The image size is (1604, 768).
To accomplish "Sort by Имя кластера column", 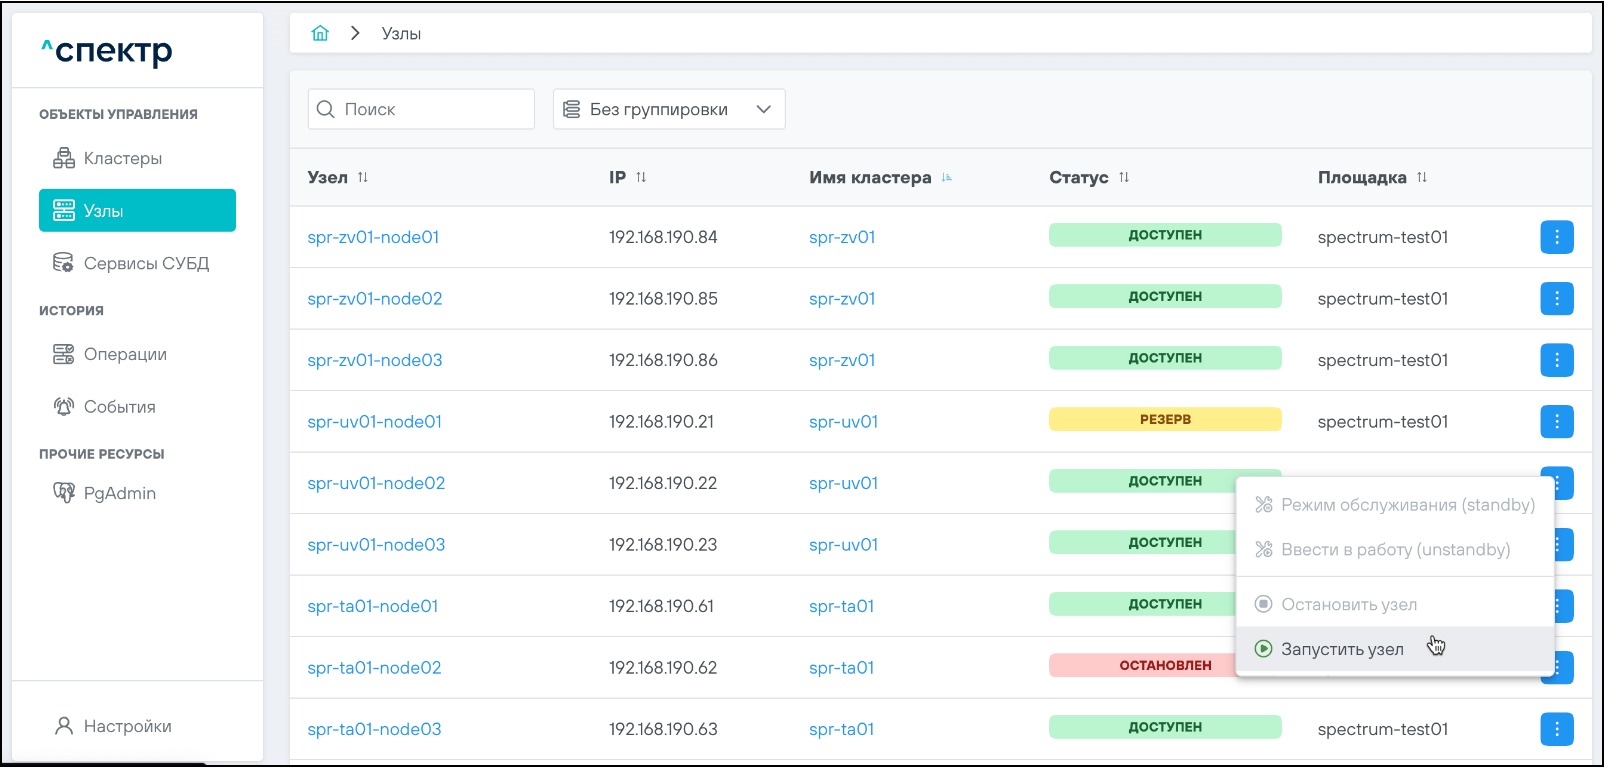I will click(x=946, y=177).
